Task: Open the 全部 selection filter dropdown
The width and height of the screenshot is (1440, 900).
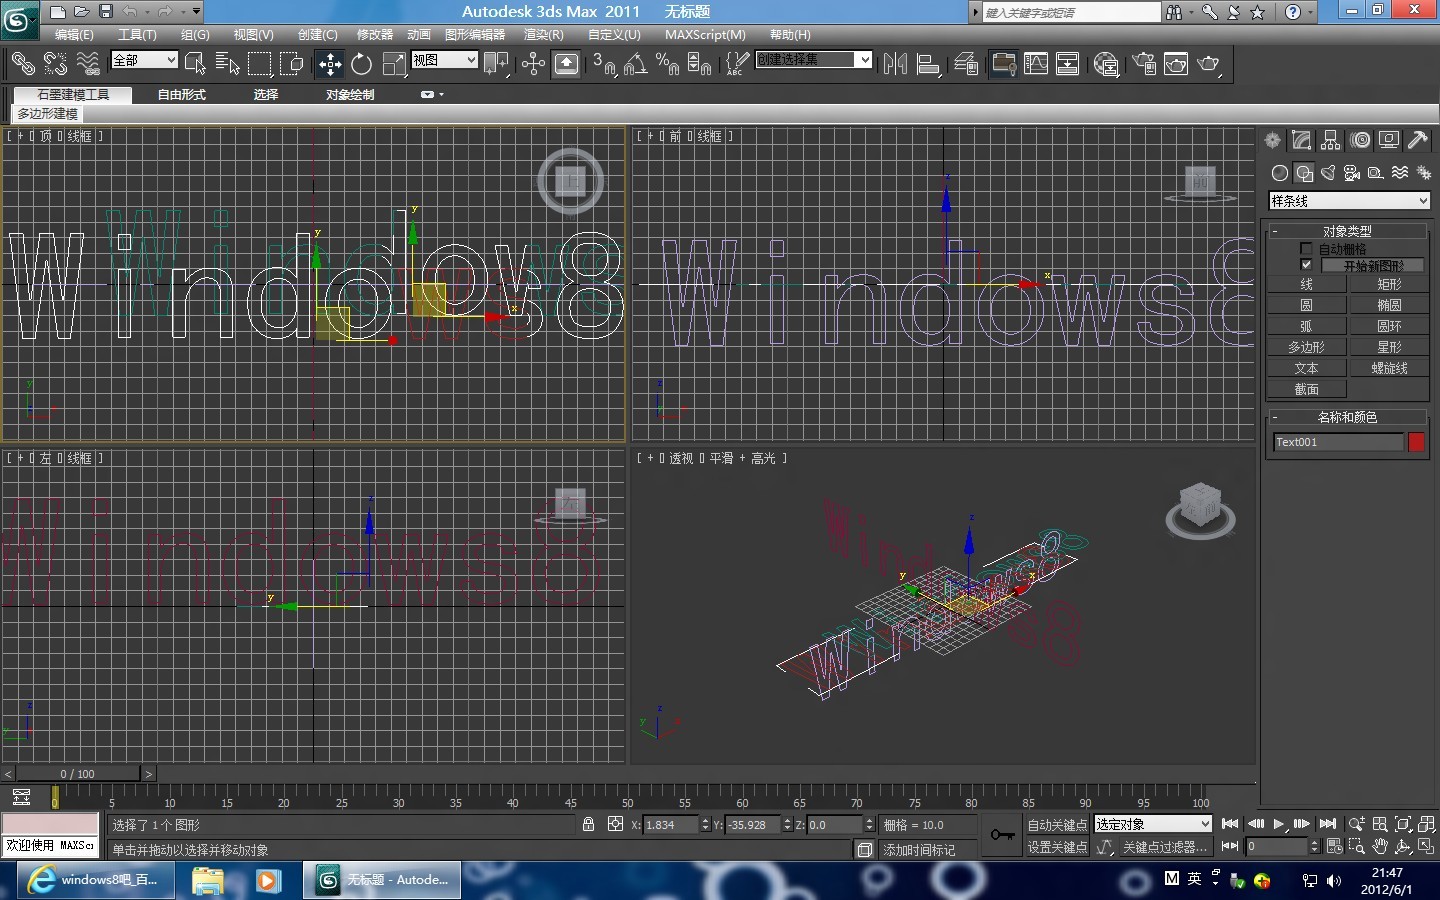Action: tap(144, 60)
